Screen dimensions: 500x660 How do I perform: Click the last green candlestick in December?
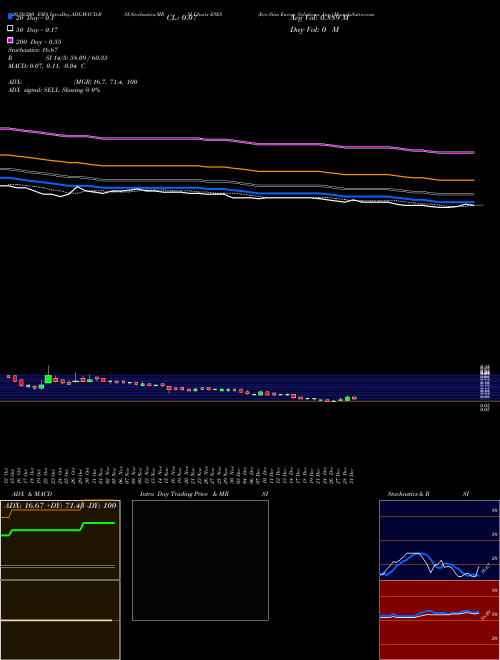pos(348,398)
